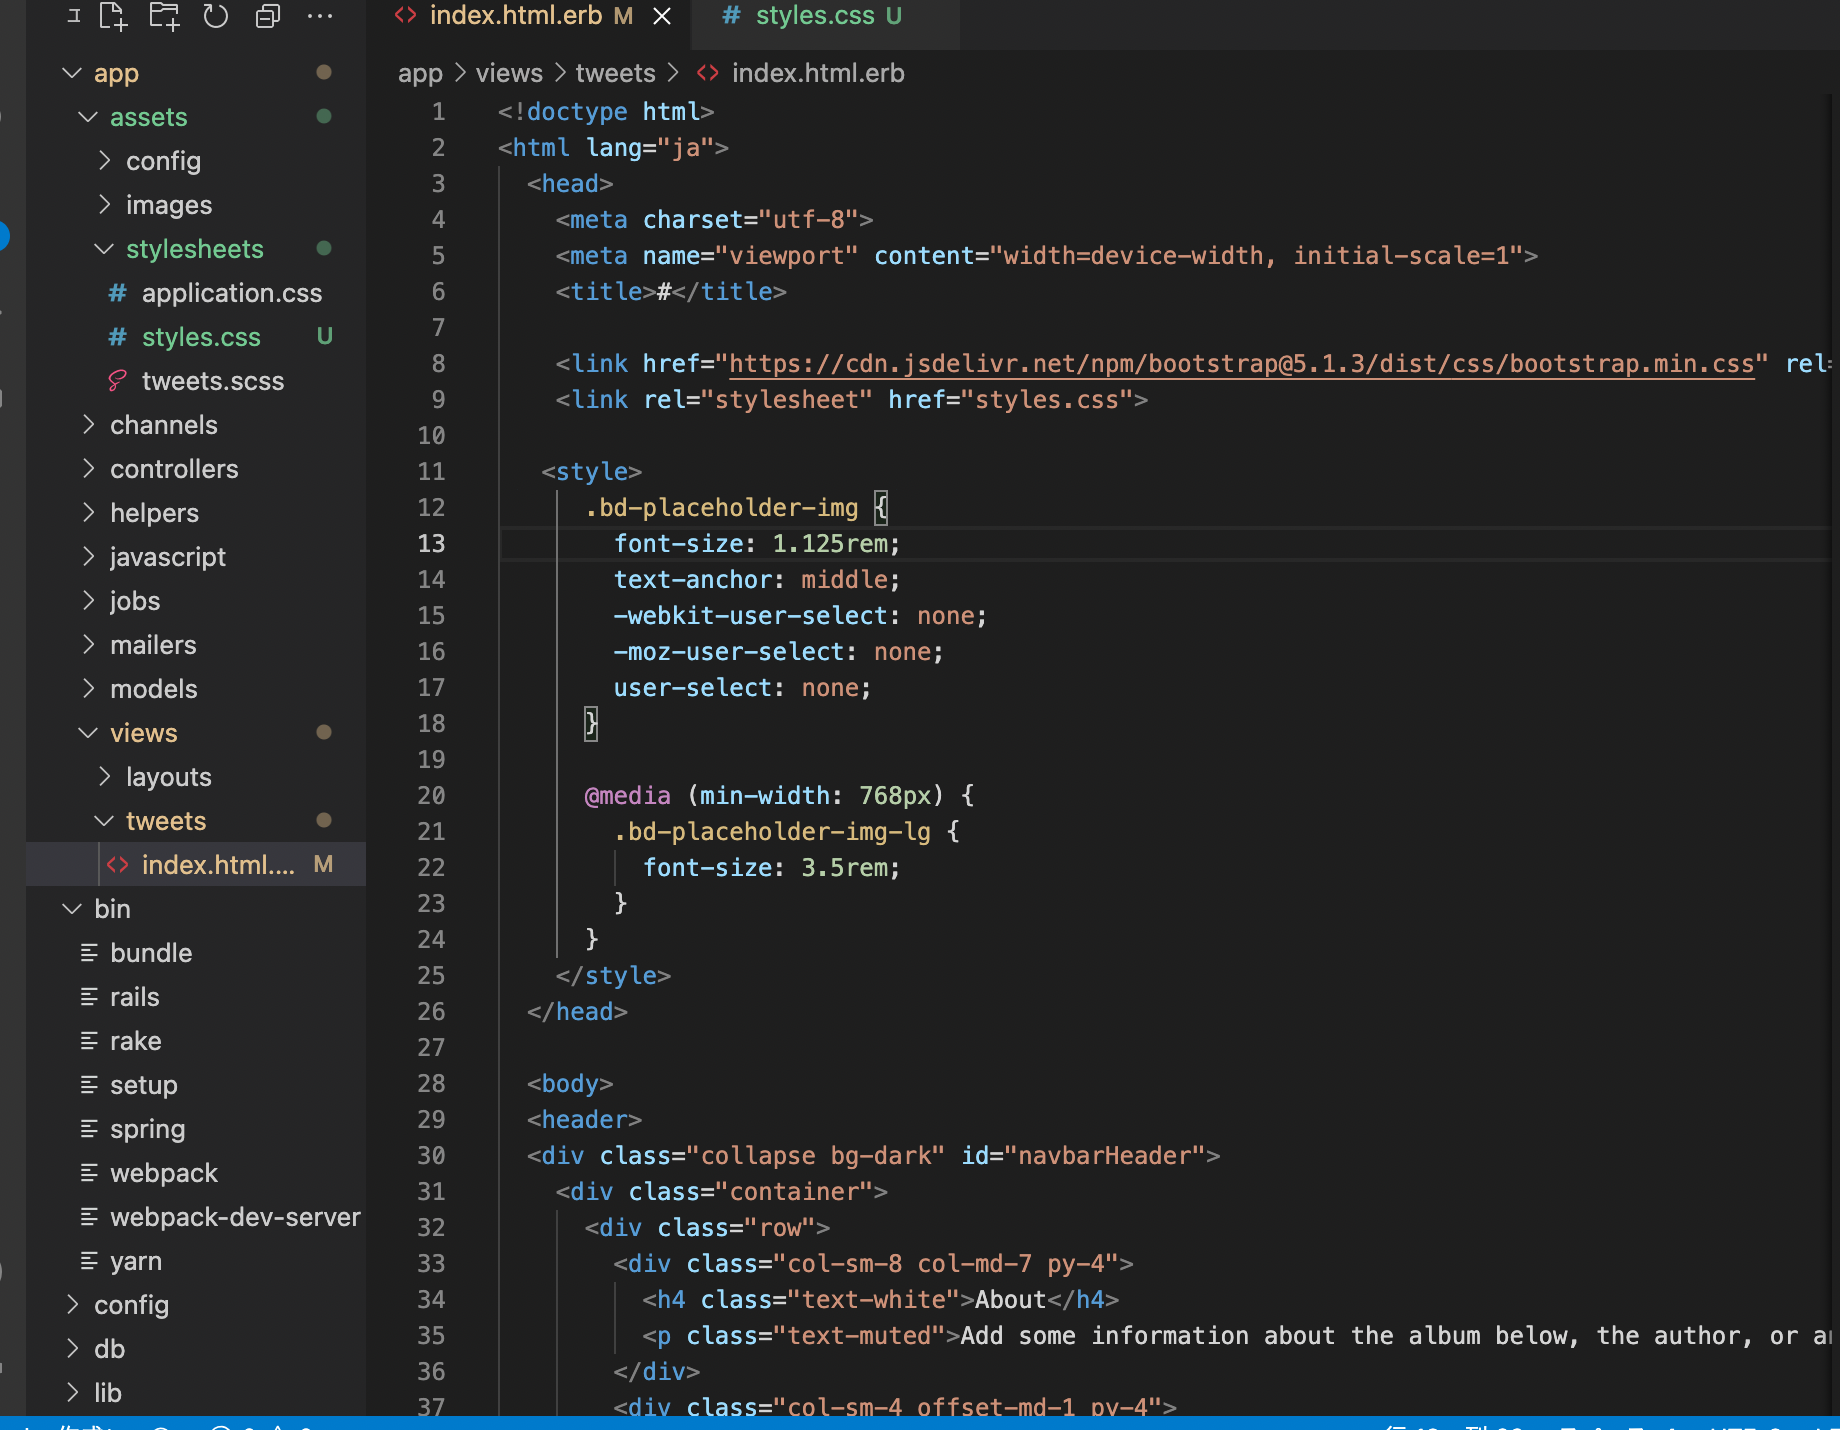Image resolution: width=1840 pixels, height=1430 pixels.
Task: Expand the controllers folder
Action: point(88,469)
